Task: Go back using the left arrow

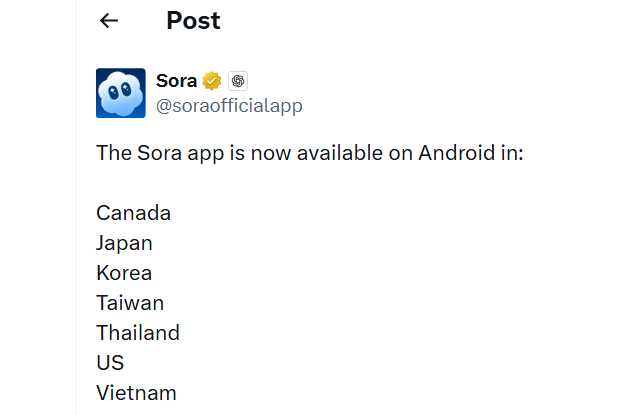Action: 109,21
